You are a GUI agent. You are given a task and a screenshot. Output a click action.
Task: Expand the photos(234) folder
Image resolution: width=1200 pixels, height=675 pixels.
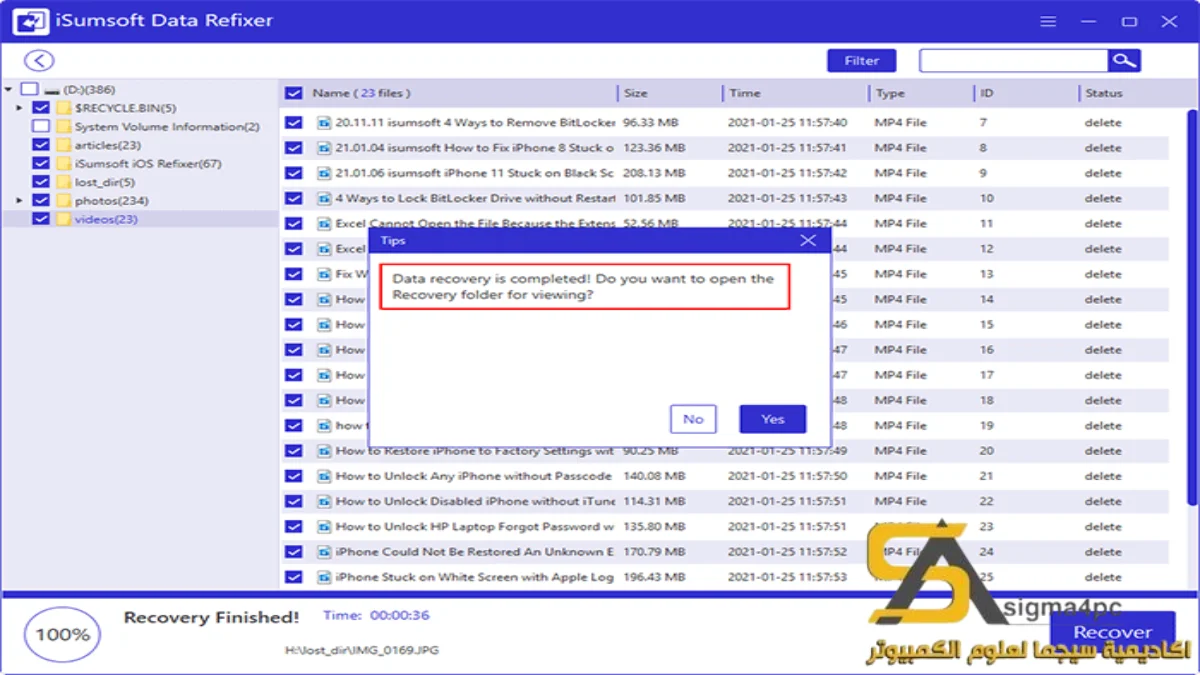pyautogui.click(x=20, y=201)
